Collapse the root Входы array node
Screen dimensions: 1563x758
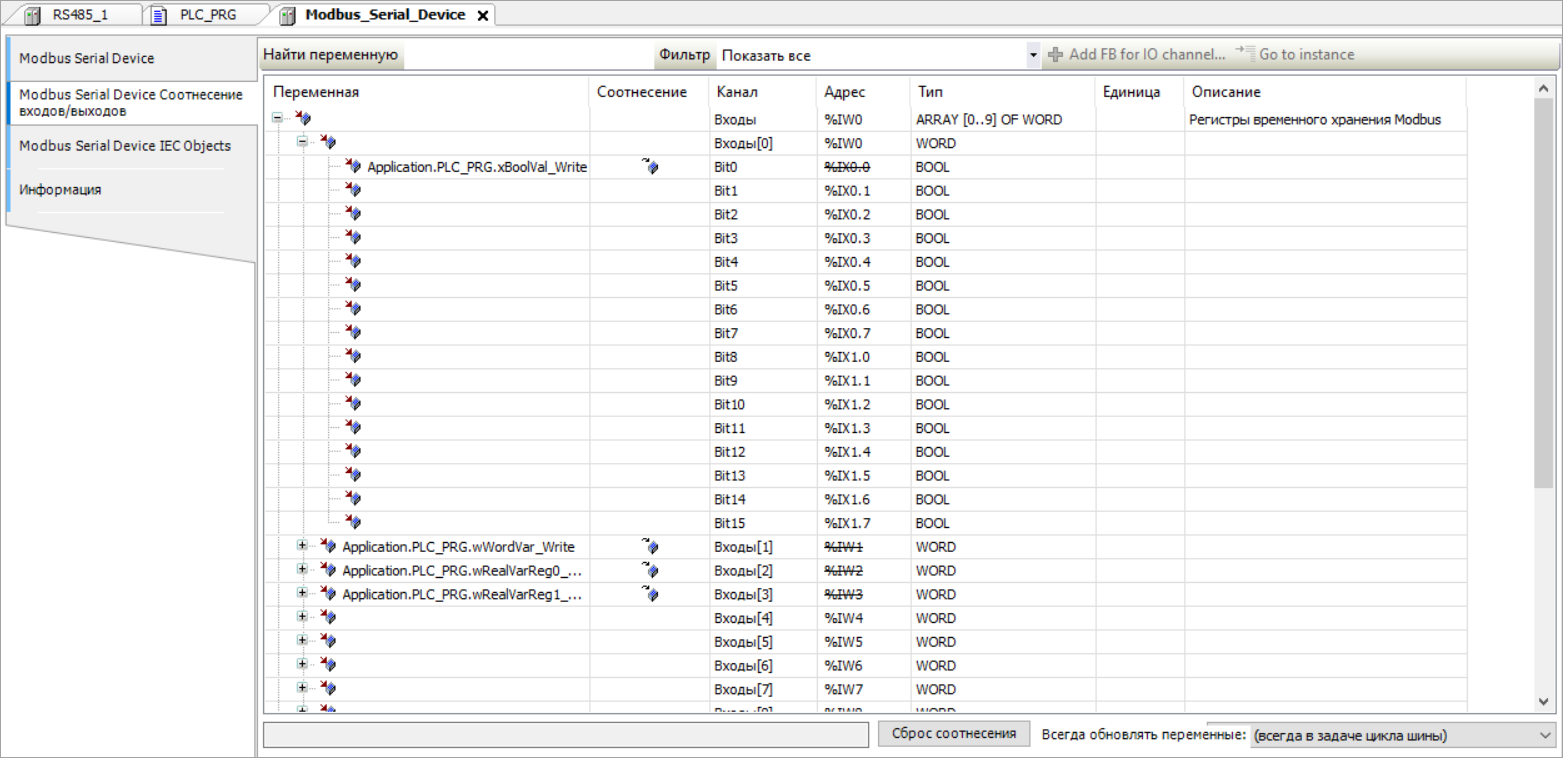[x=277, y=119]
